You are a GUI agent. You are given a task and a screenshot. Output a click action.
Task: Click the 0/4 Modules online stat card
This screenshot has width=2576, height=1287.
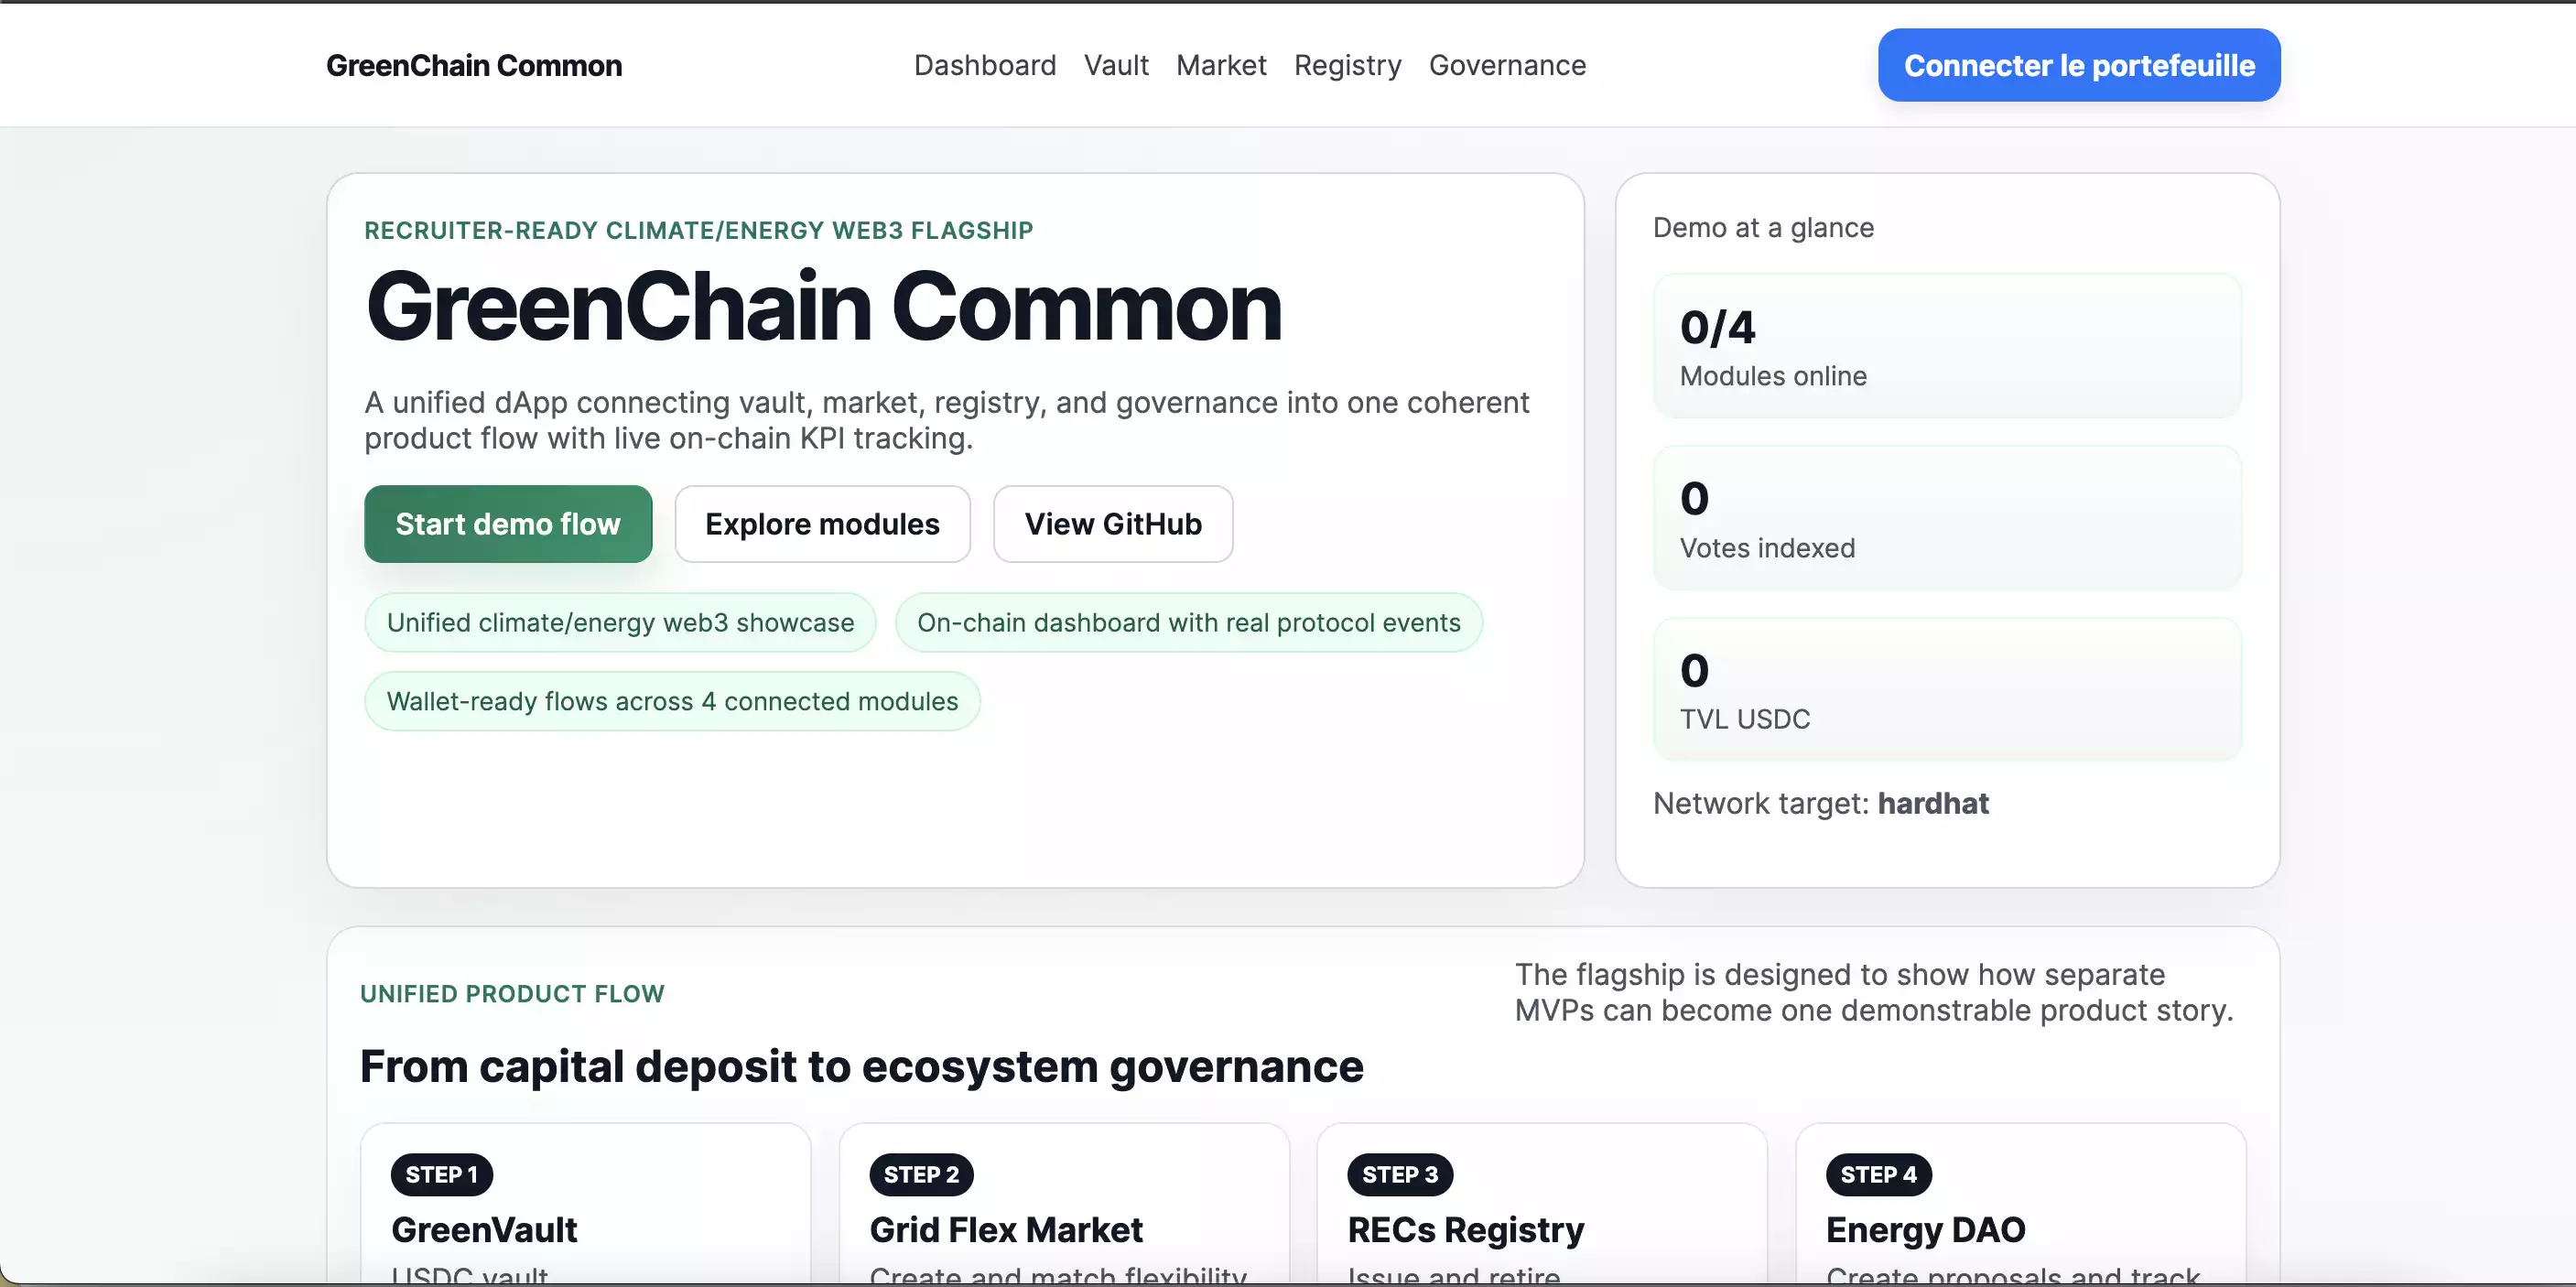[x=1947, y=346]
